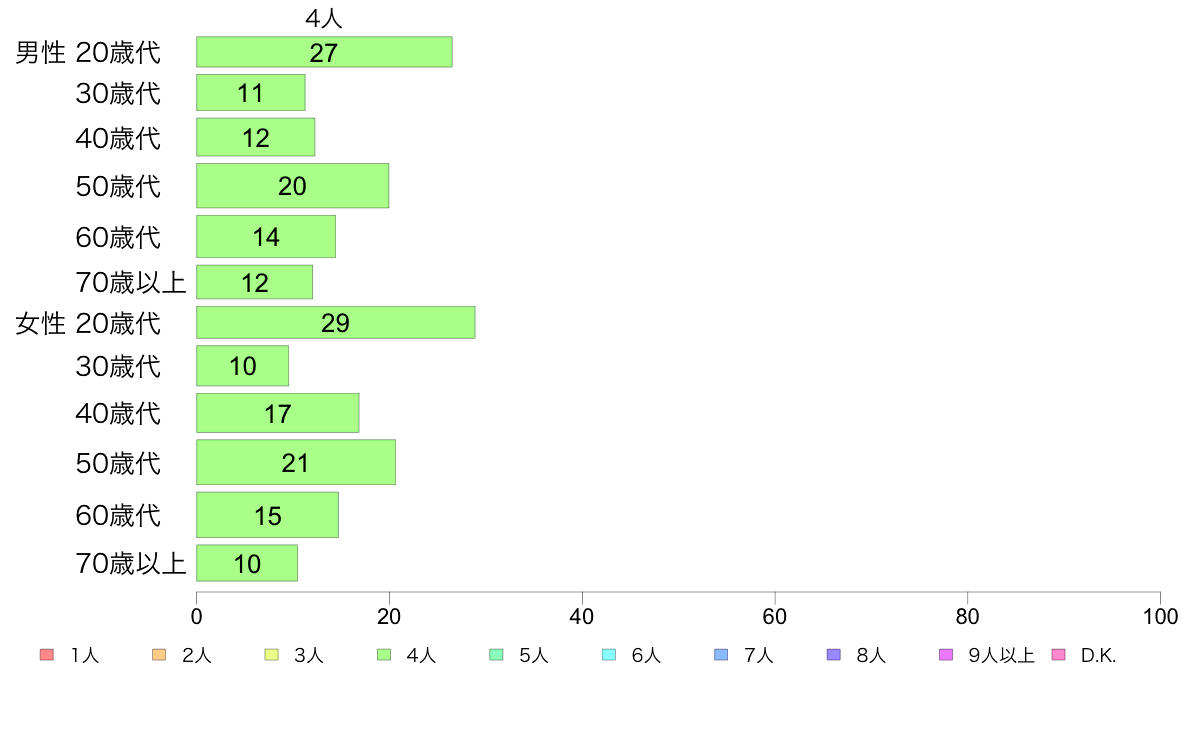
Task: Select the 男性 20歳代 bar showing 27
Action: (324, 52)
